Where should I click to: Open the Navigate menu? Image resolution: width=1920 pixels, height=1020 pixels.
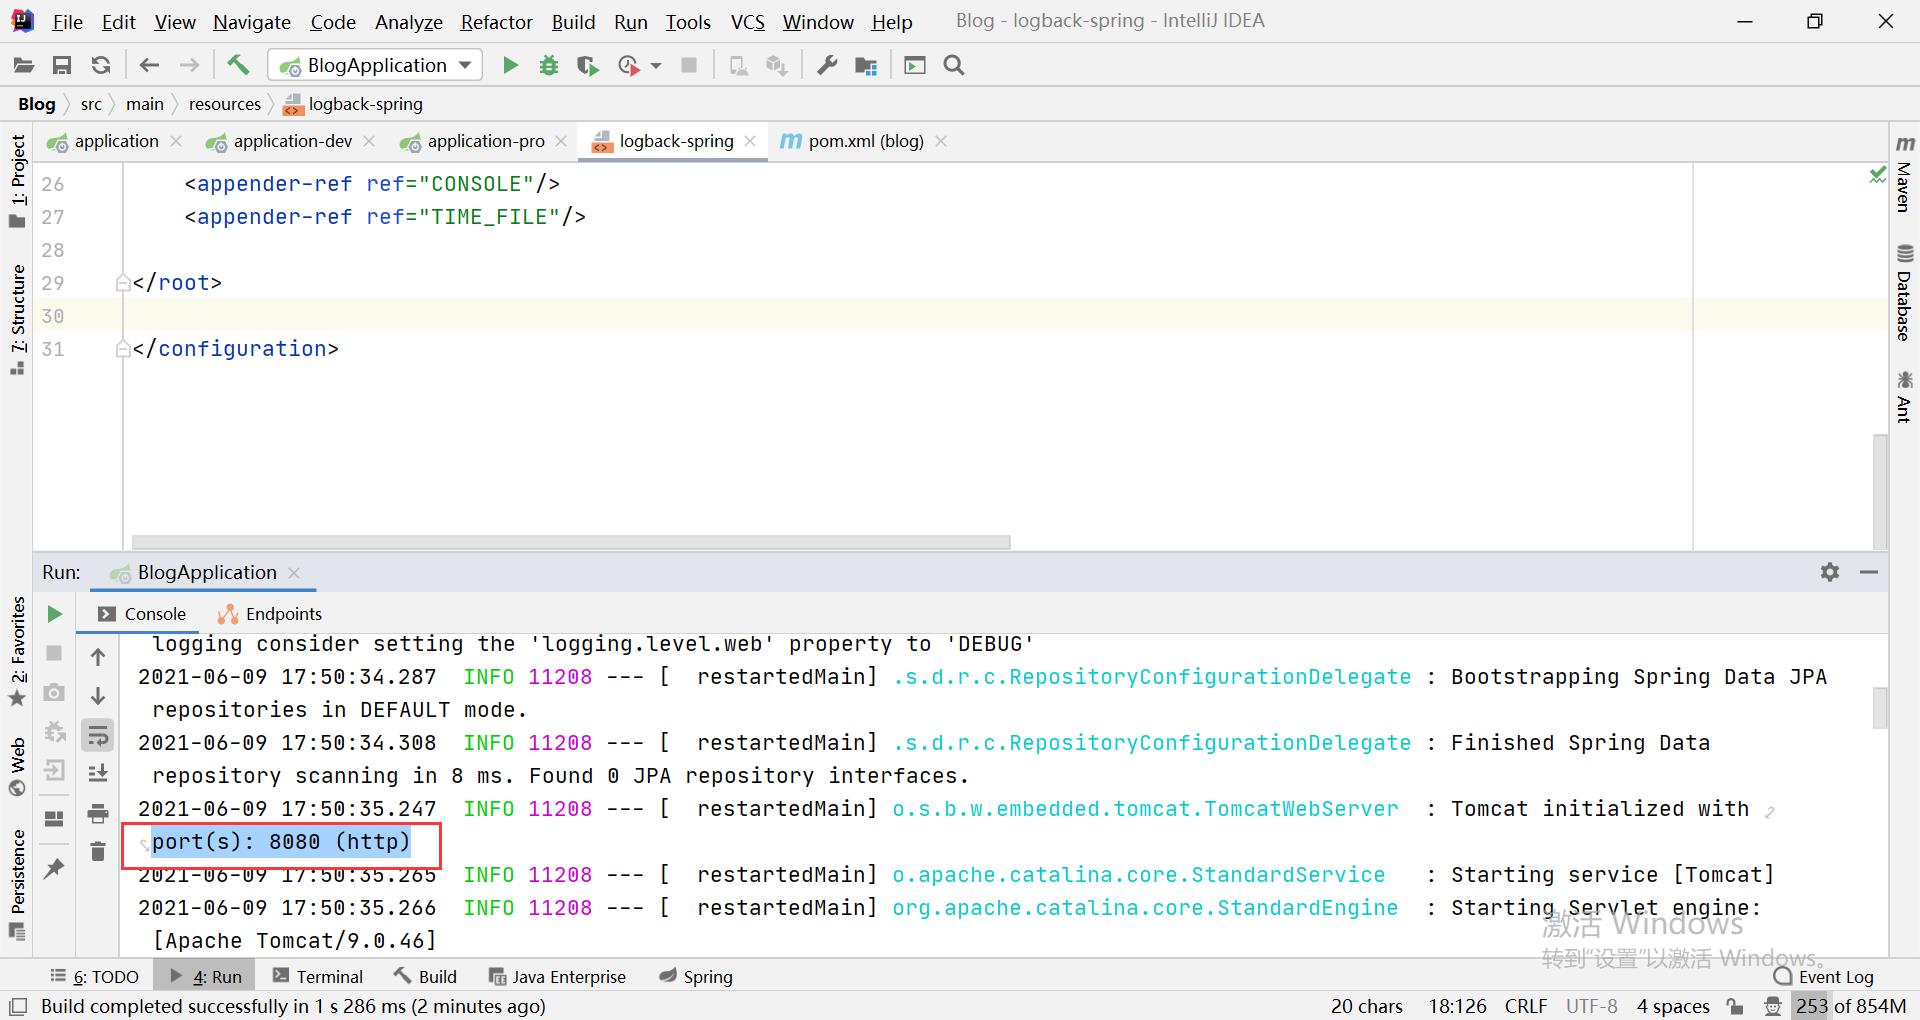pos(252,22)
